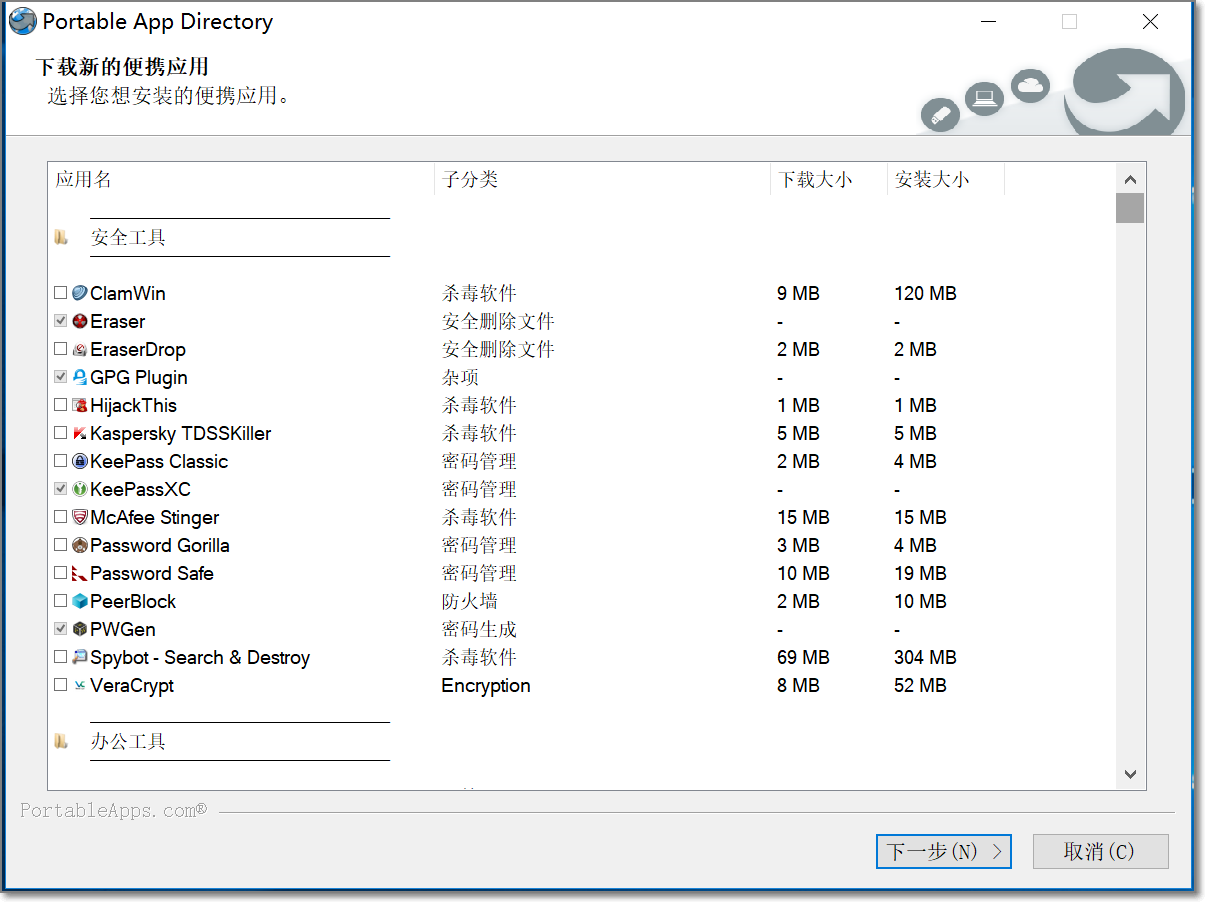Click the scrollbar down arrow
Viewport: 1205px width, 902px height.
click(x=1130, y=774)
